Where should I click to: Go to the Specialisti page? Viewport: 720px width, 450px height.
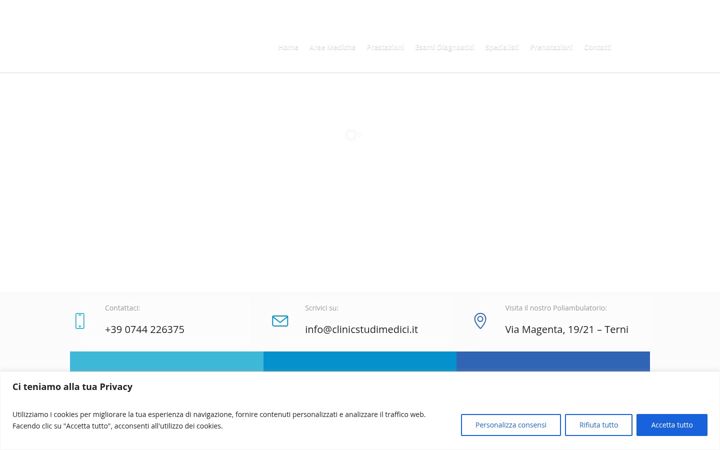coord(502,47)
